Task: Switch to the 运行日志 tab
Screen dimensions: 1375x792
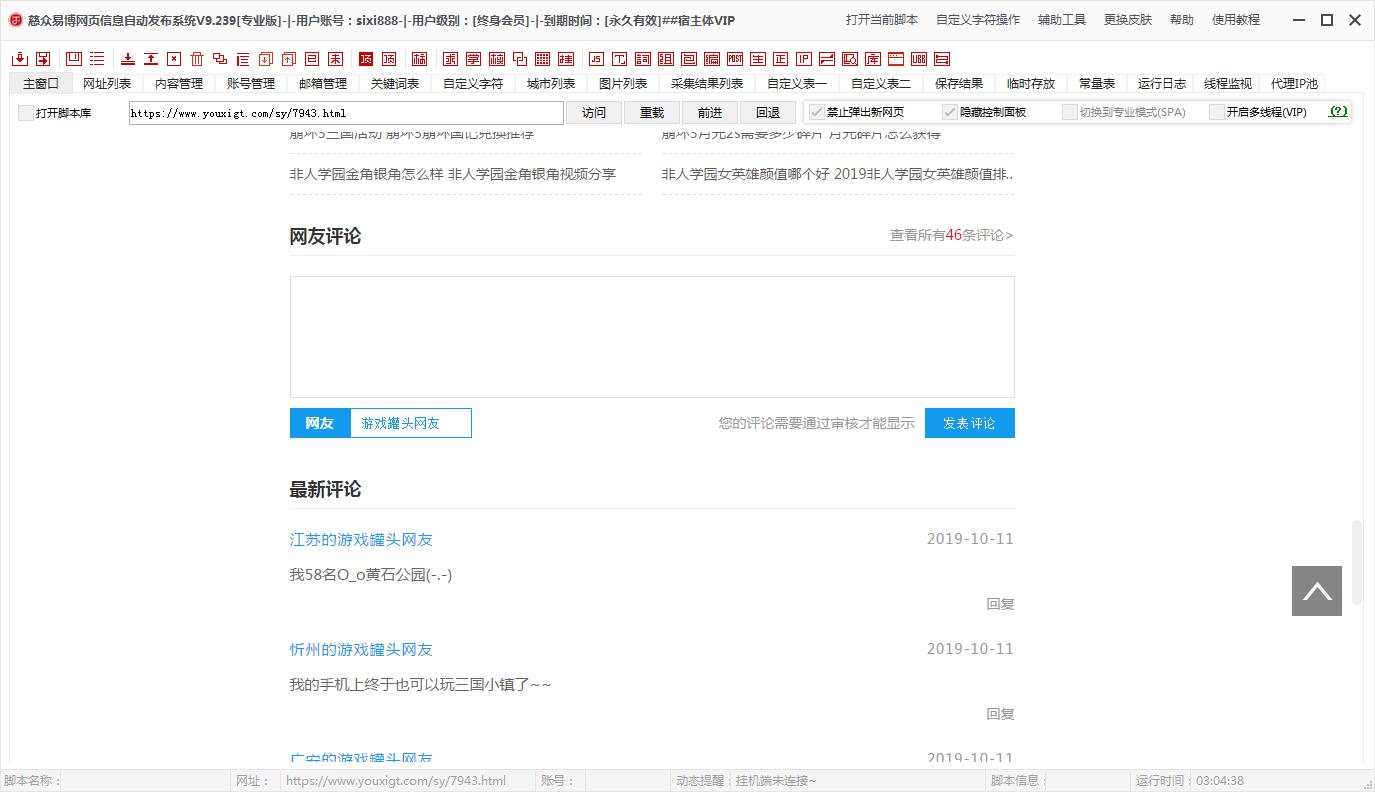Action: [x=1162, y=84]
